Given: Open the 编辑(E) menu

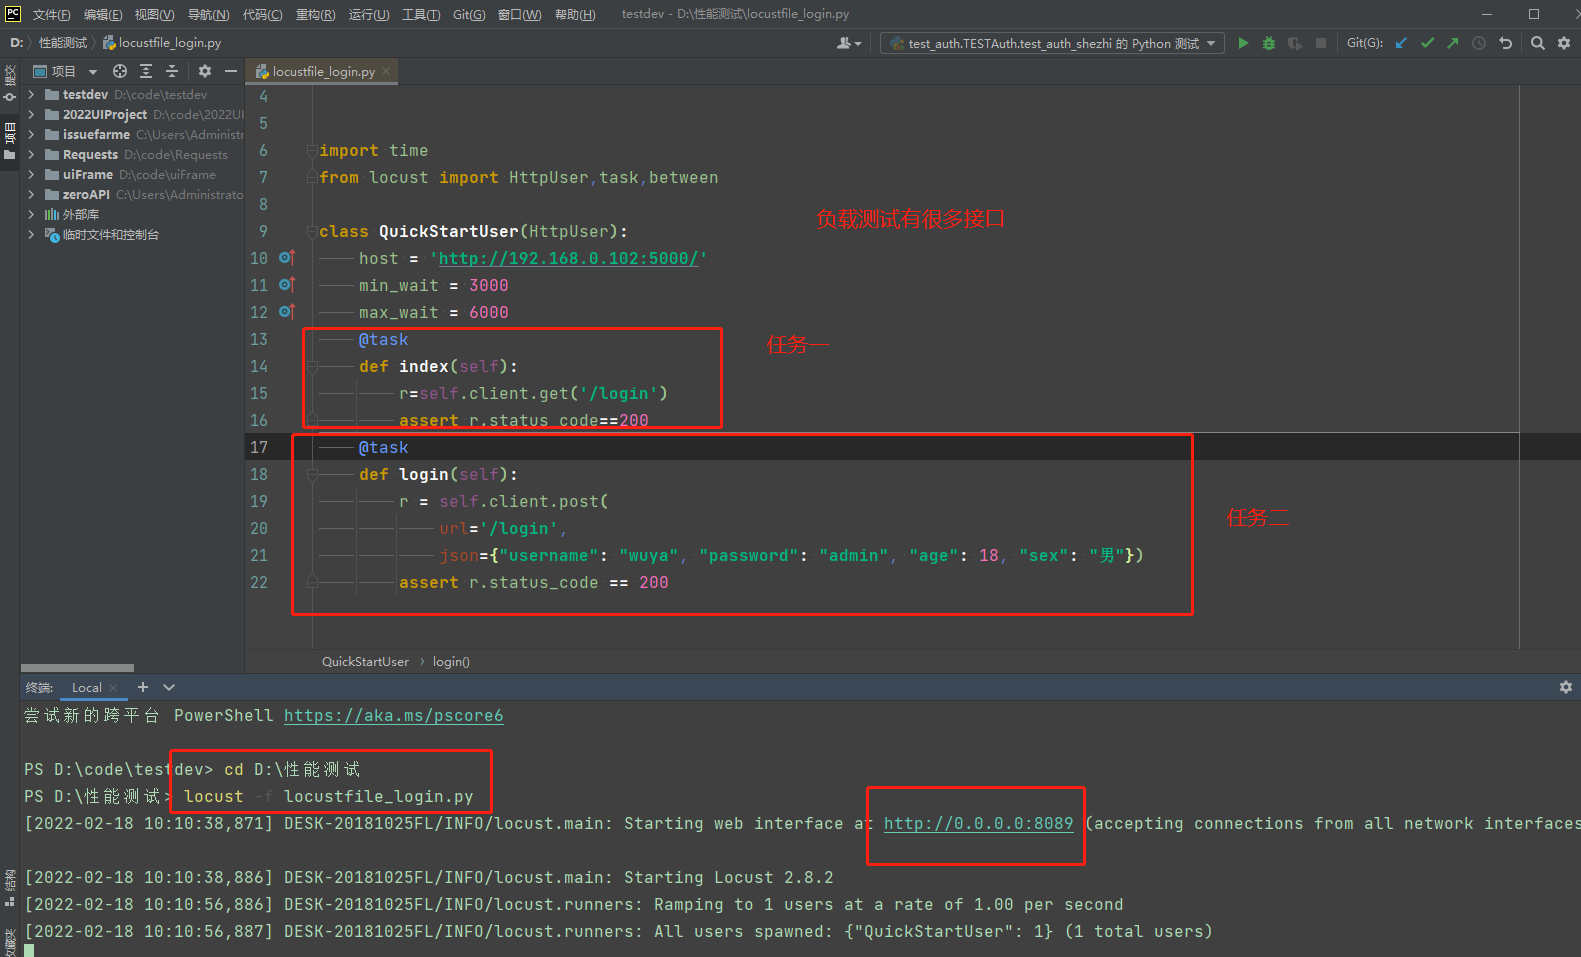Looking at the screenshot, I should click(x=103, y=15).
